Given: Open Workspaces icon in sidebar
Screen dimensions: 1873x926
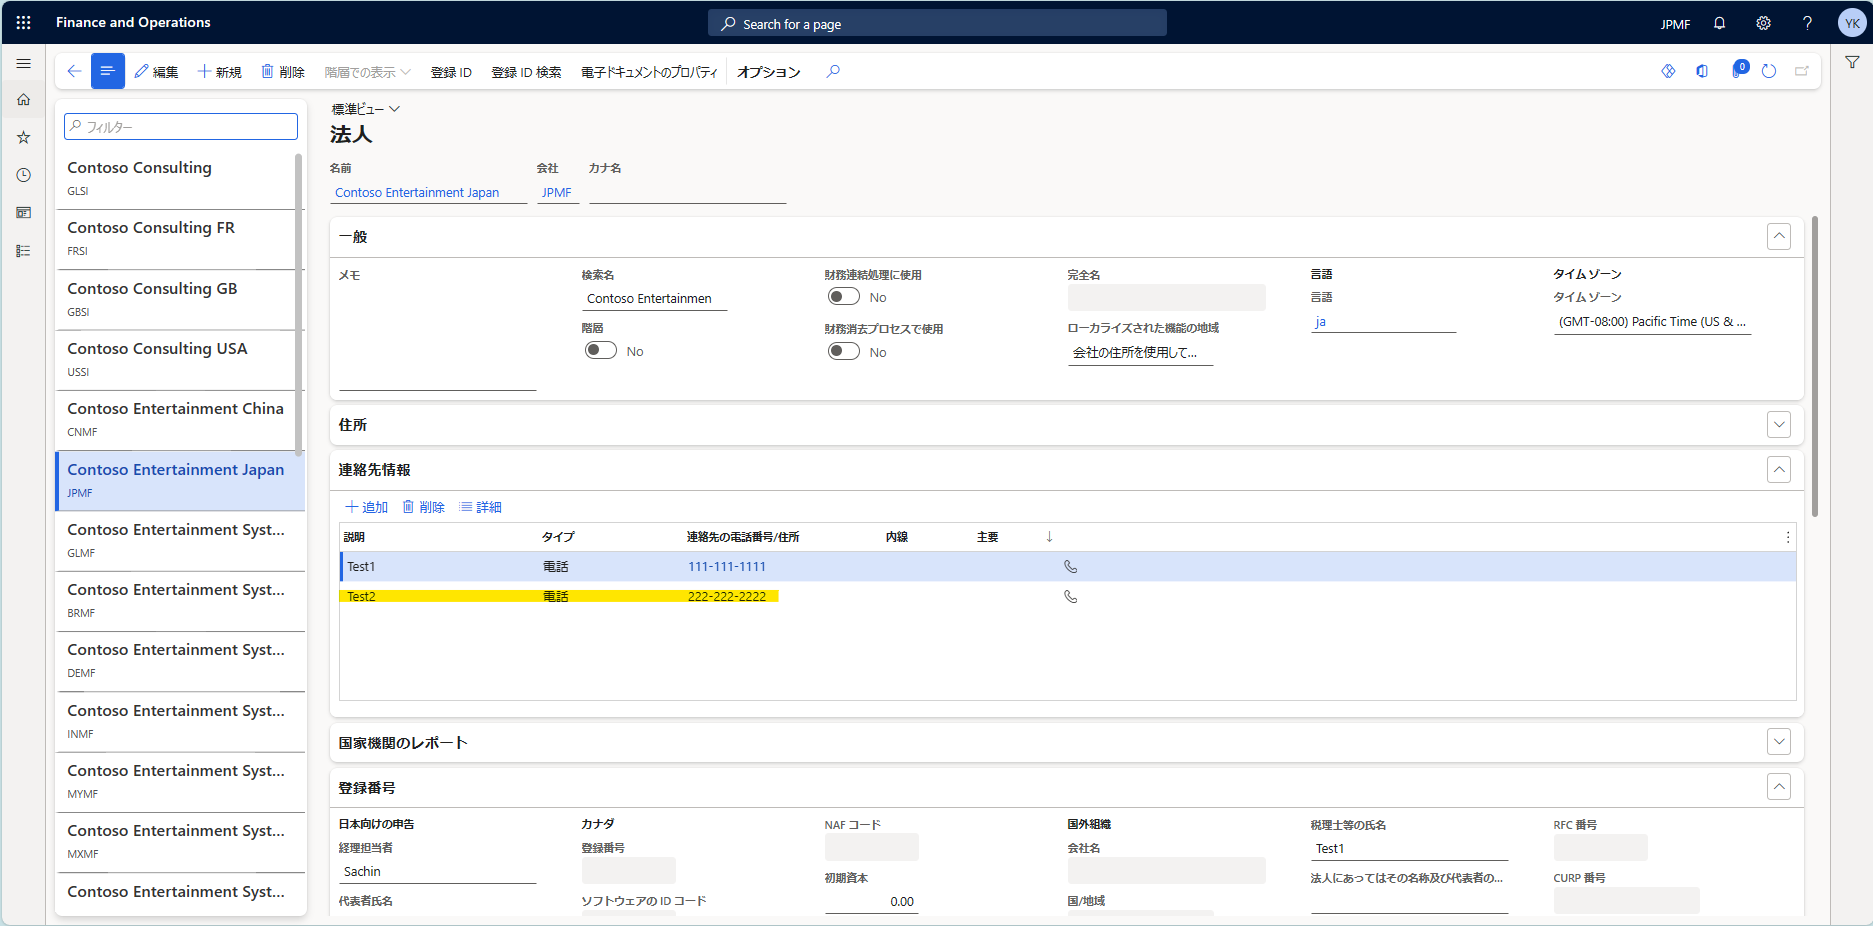Looking at the screenshot, I should [x=23, y=213].
